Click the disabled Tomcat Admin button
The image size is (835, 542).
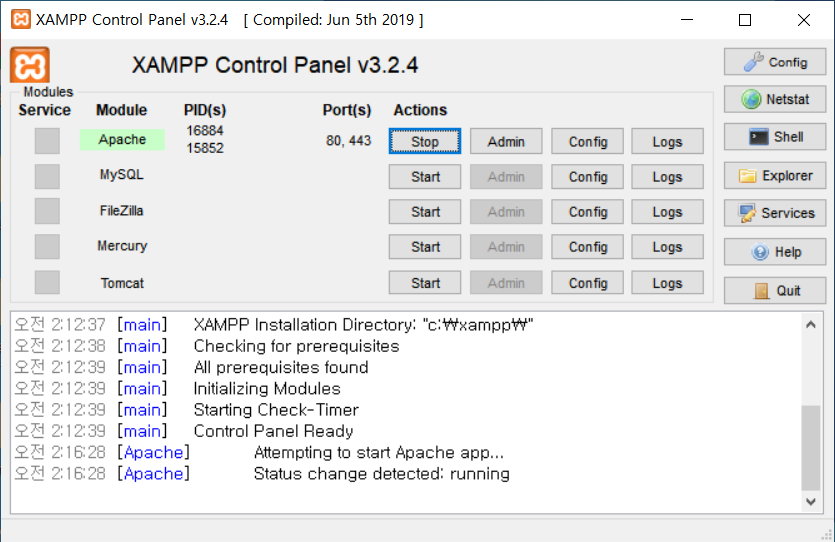coord(506,283)
